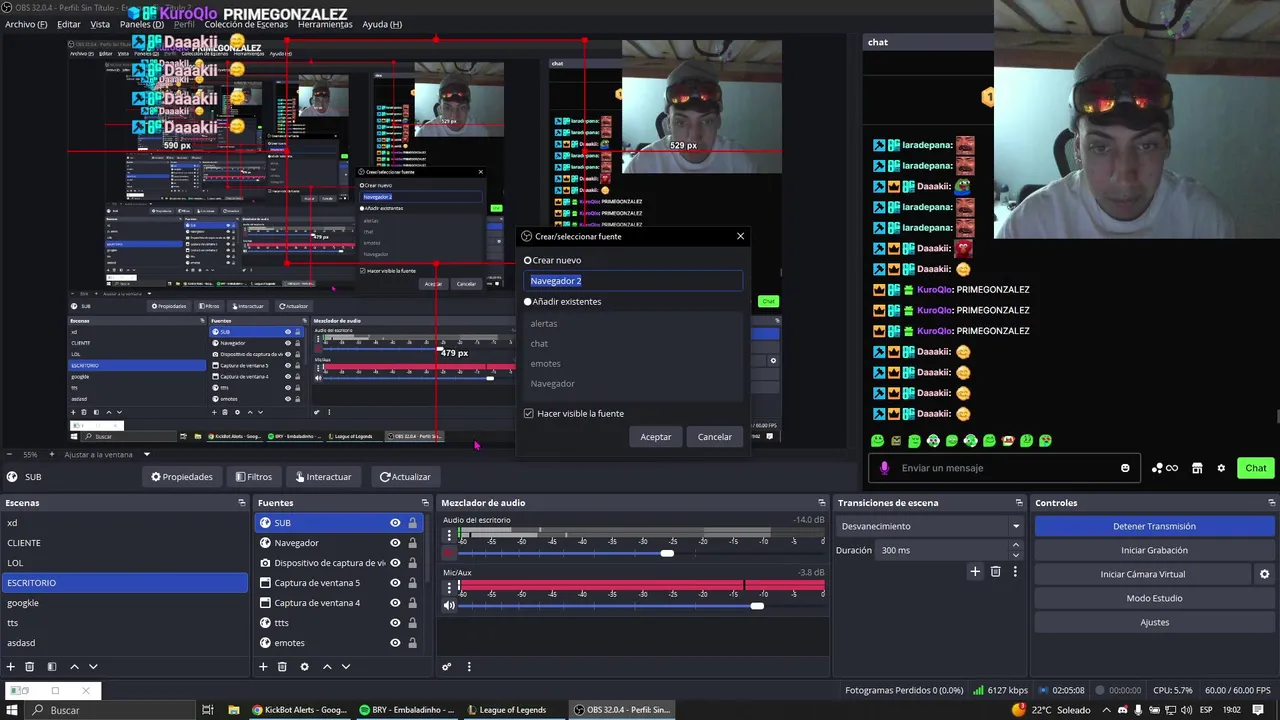Select the LOL scene
Screen dimensions: 1280x720
[124, 563]
